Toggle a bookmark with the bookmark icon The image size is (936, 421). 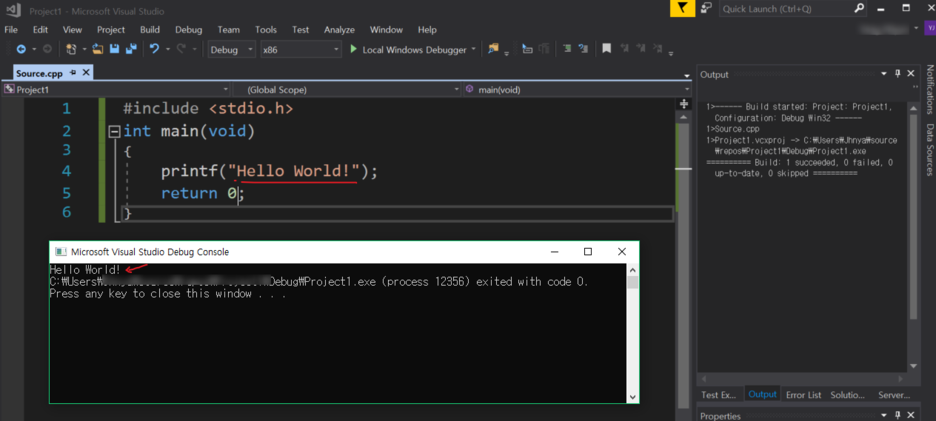coord(606,50)
